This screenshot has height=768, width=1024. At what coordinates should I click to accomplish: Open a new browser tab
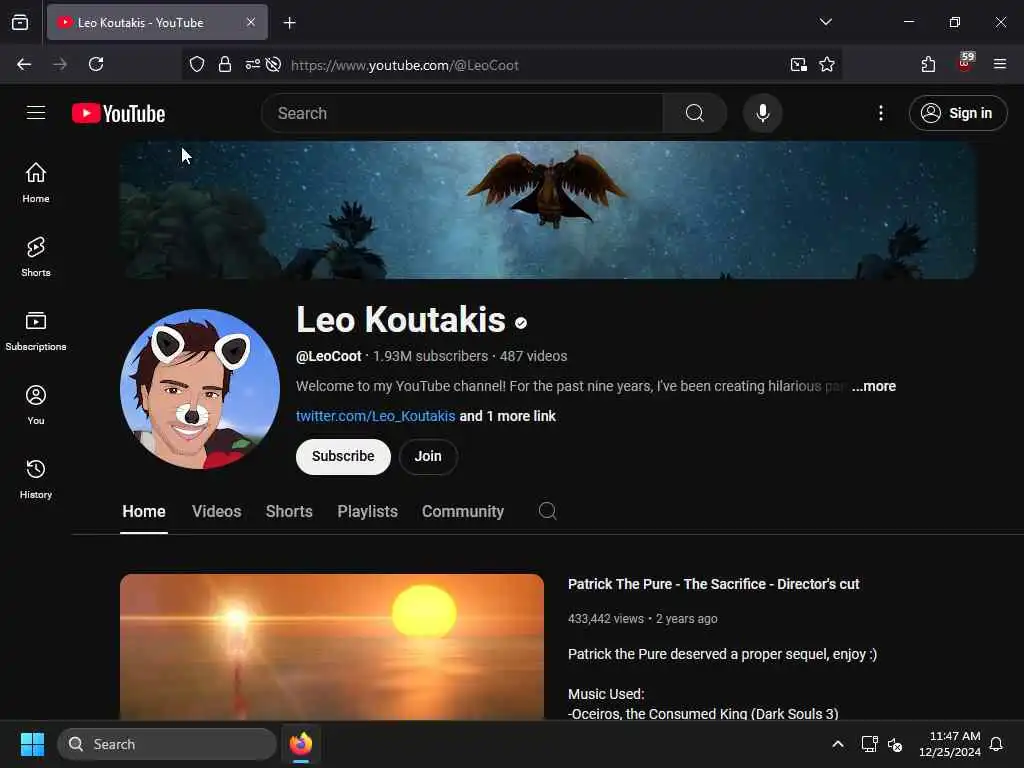(289, 23)
